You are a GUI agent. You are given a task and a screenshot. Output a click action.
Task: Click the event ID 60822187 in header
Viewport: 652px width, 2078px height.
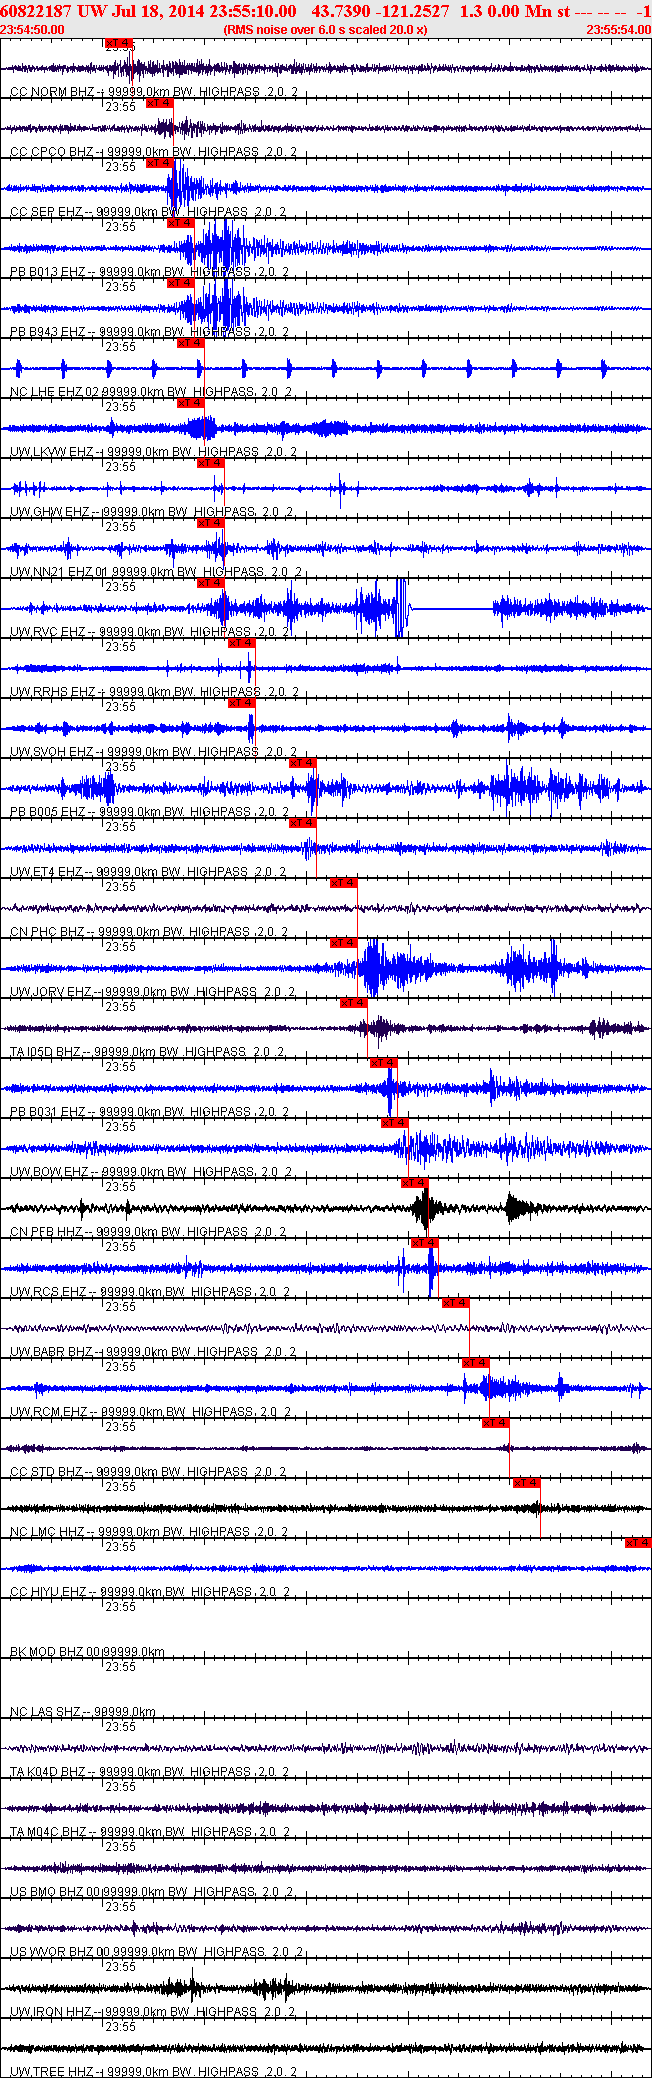click(x=36, y=11)
